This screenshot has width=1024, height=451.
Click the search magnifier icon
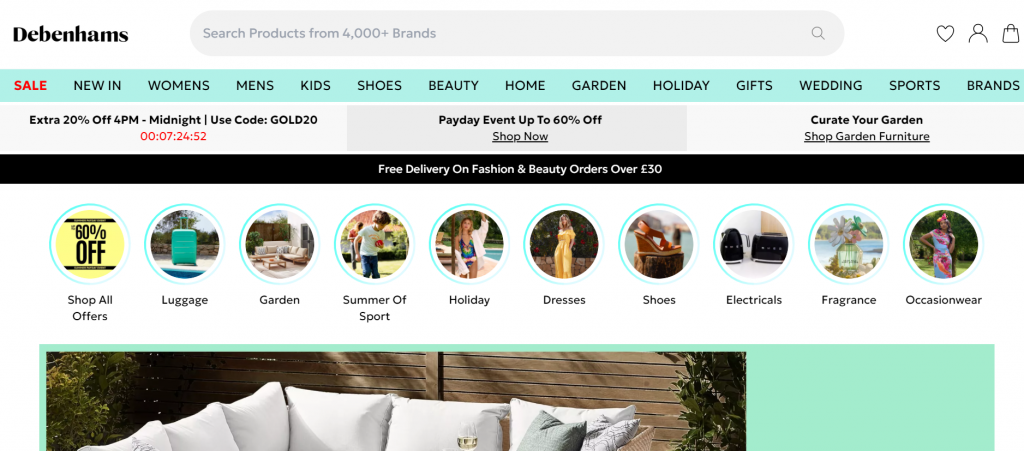[x=818, y=33]
